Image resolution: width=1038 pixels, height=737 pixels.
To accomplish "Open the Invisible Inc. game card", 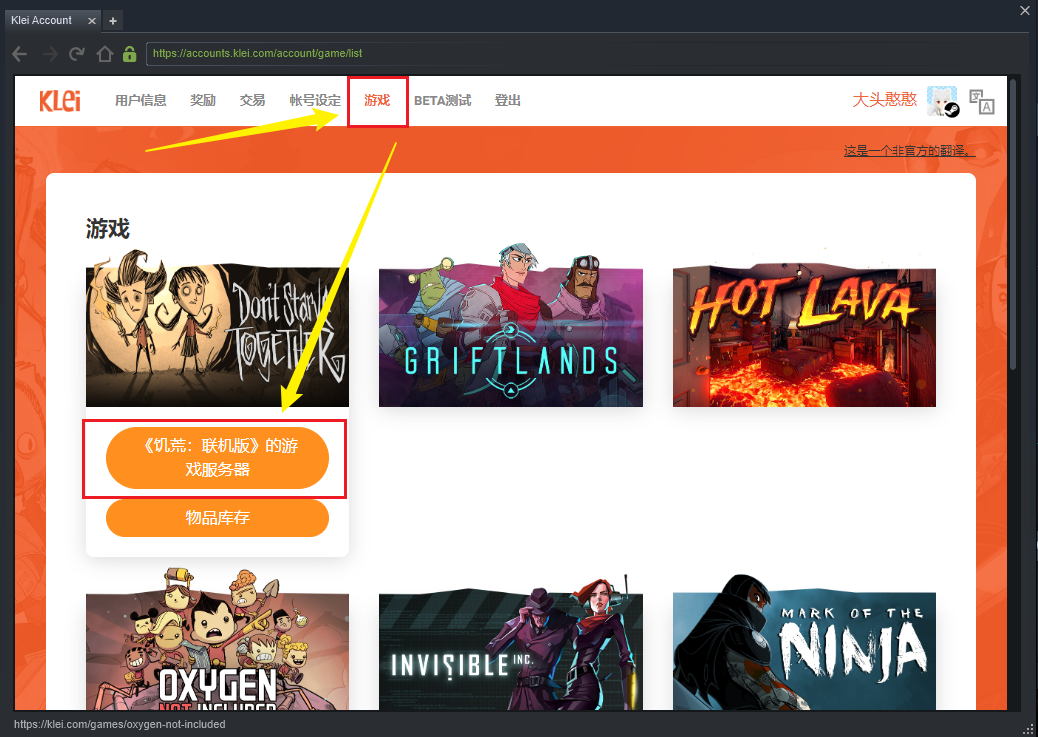I will (510, 643).
